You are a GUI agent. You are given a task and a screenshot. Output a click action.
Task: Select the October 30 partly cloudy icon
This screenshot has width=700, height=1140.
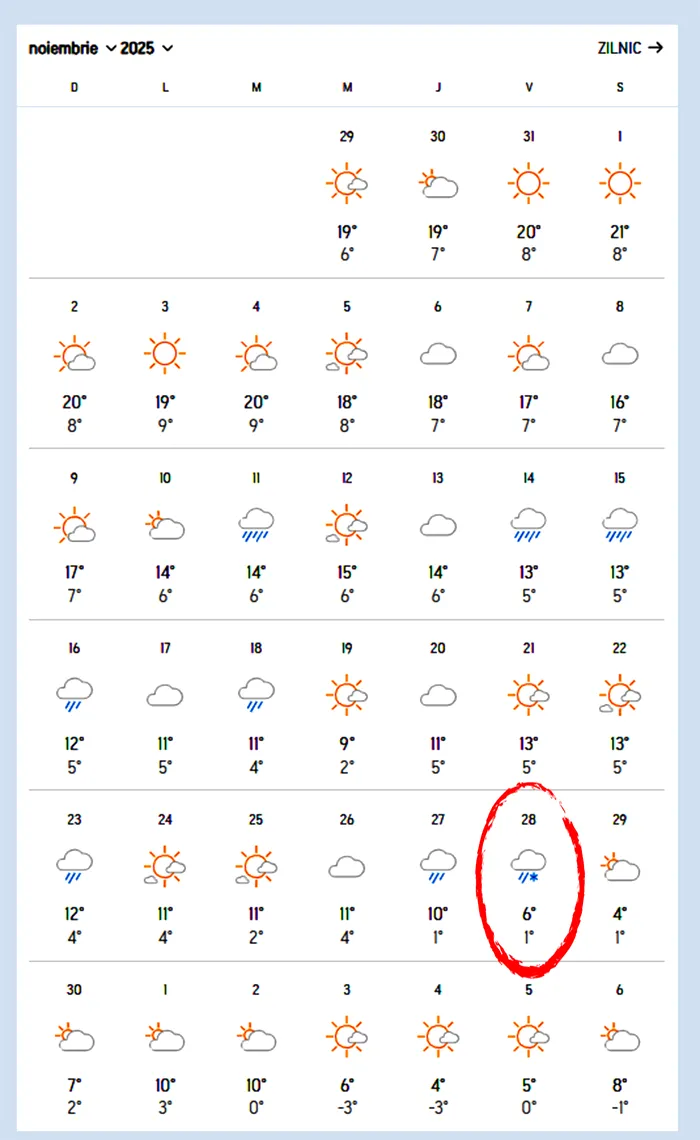[438, 184]
